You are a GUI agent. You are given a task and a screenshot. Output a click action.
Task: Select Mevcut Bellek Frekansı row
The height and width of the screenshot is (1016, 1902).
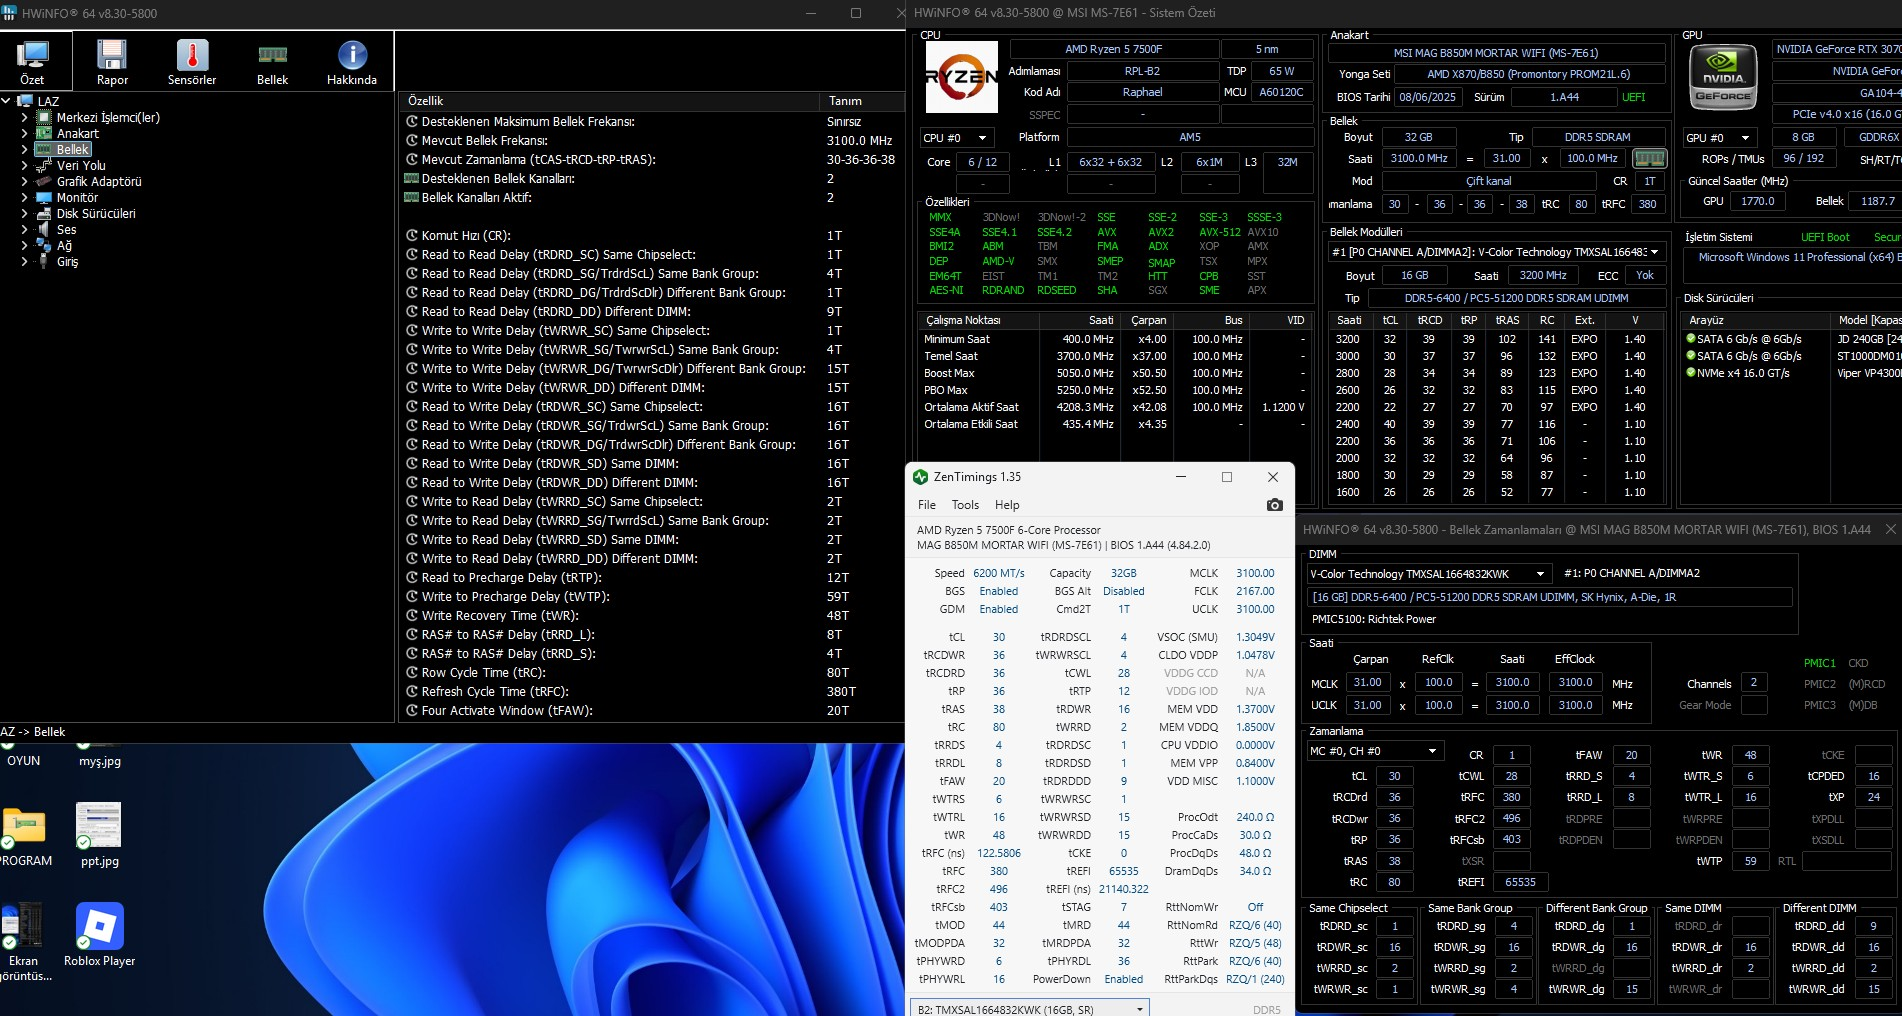pyautogui.click(x=650, y=141)
